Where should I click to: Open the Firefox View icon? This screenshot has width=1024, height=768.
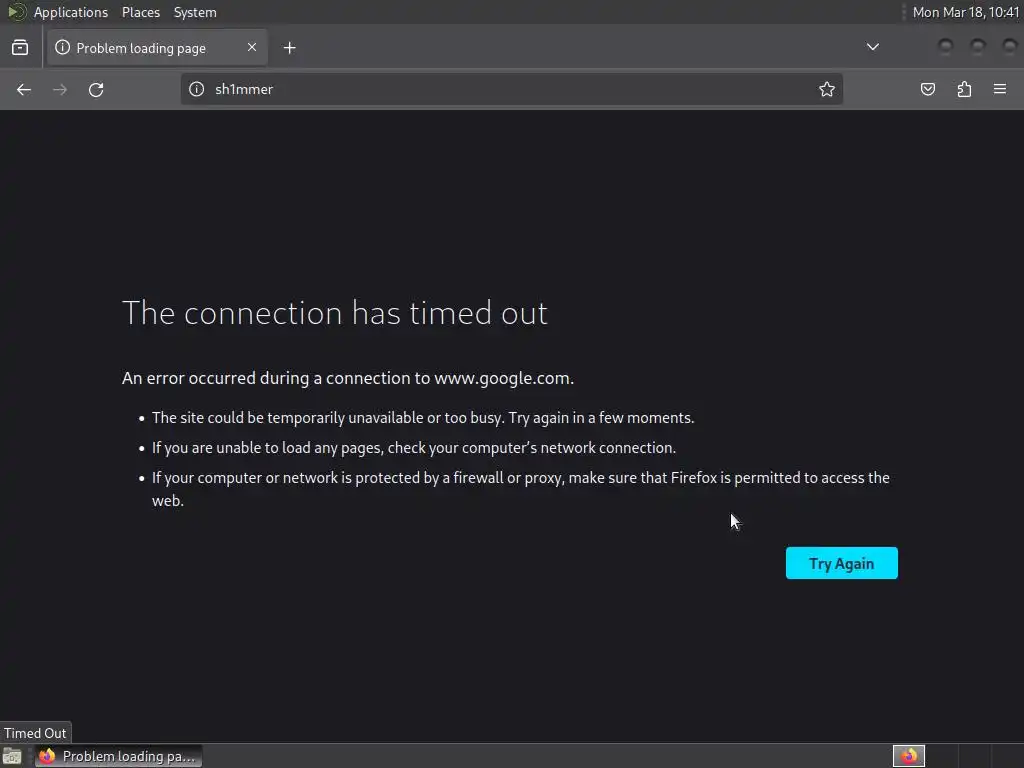pyautogui.click(x=20, y=48)
